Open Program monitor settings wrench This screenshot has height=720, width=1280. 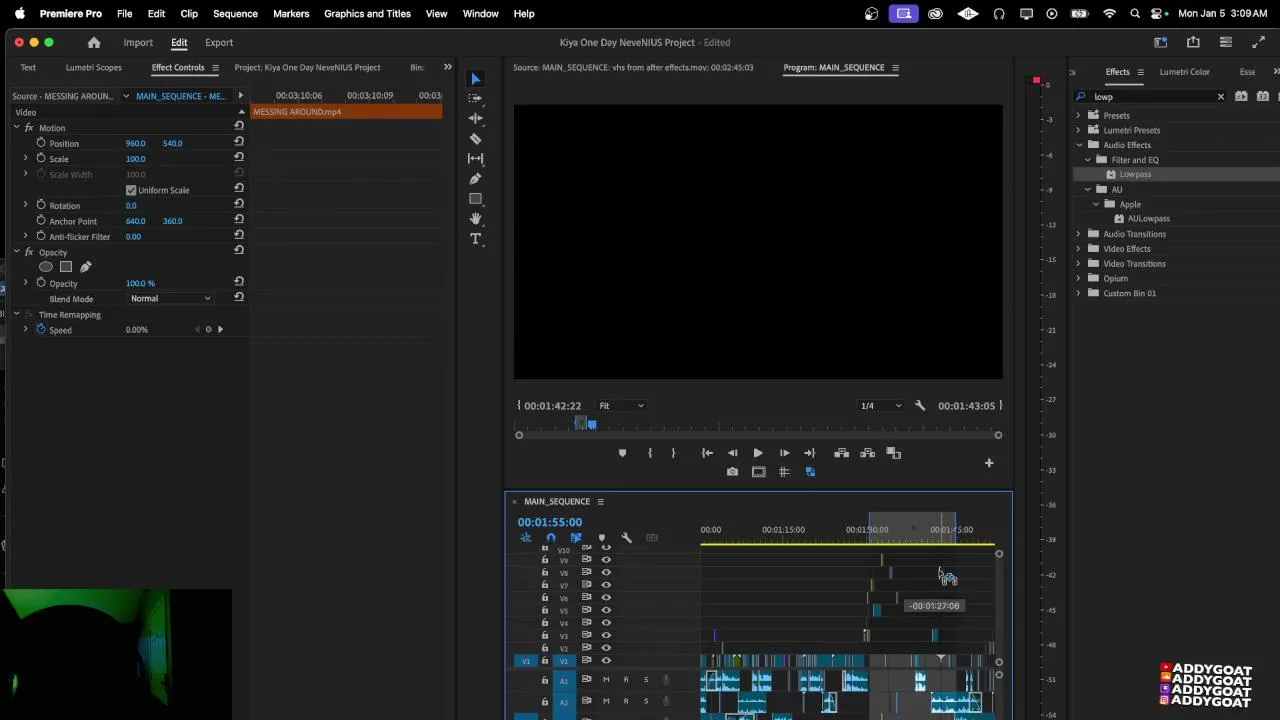point(920,406)
